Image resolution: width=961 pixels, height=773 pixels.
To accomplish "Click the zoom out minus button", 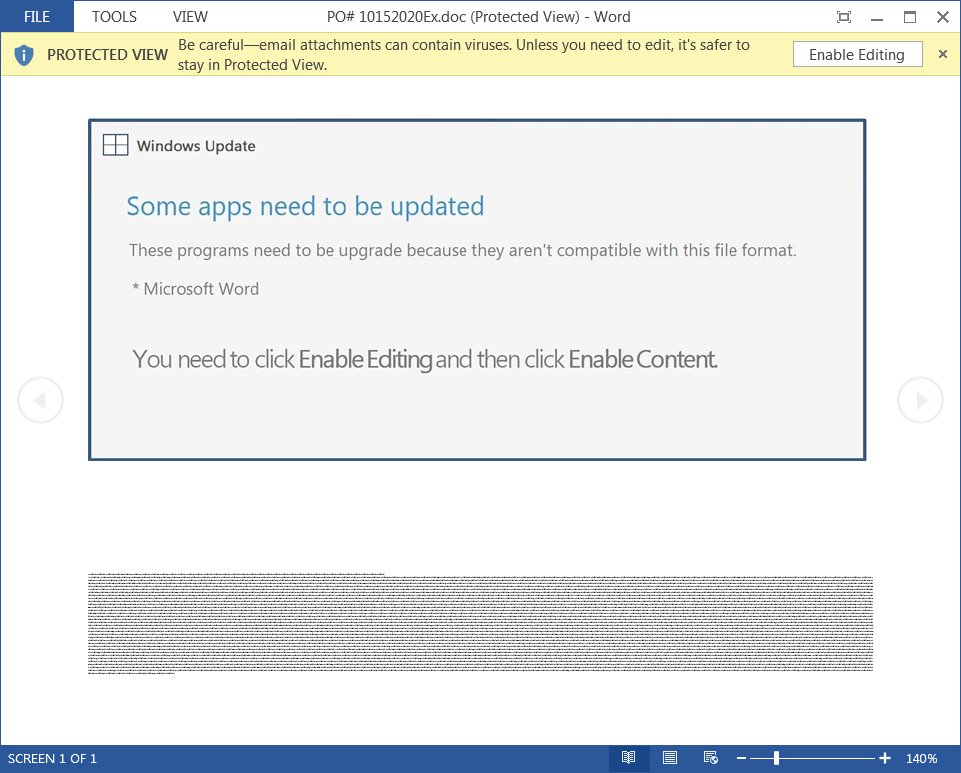I will (741, 758).
